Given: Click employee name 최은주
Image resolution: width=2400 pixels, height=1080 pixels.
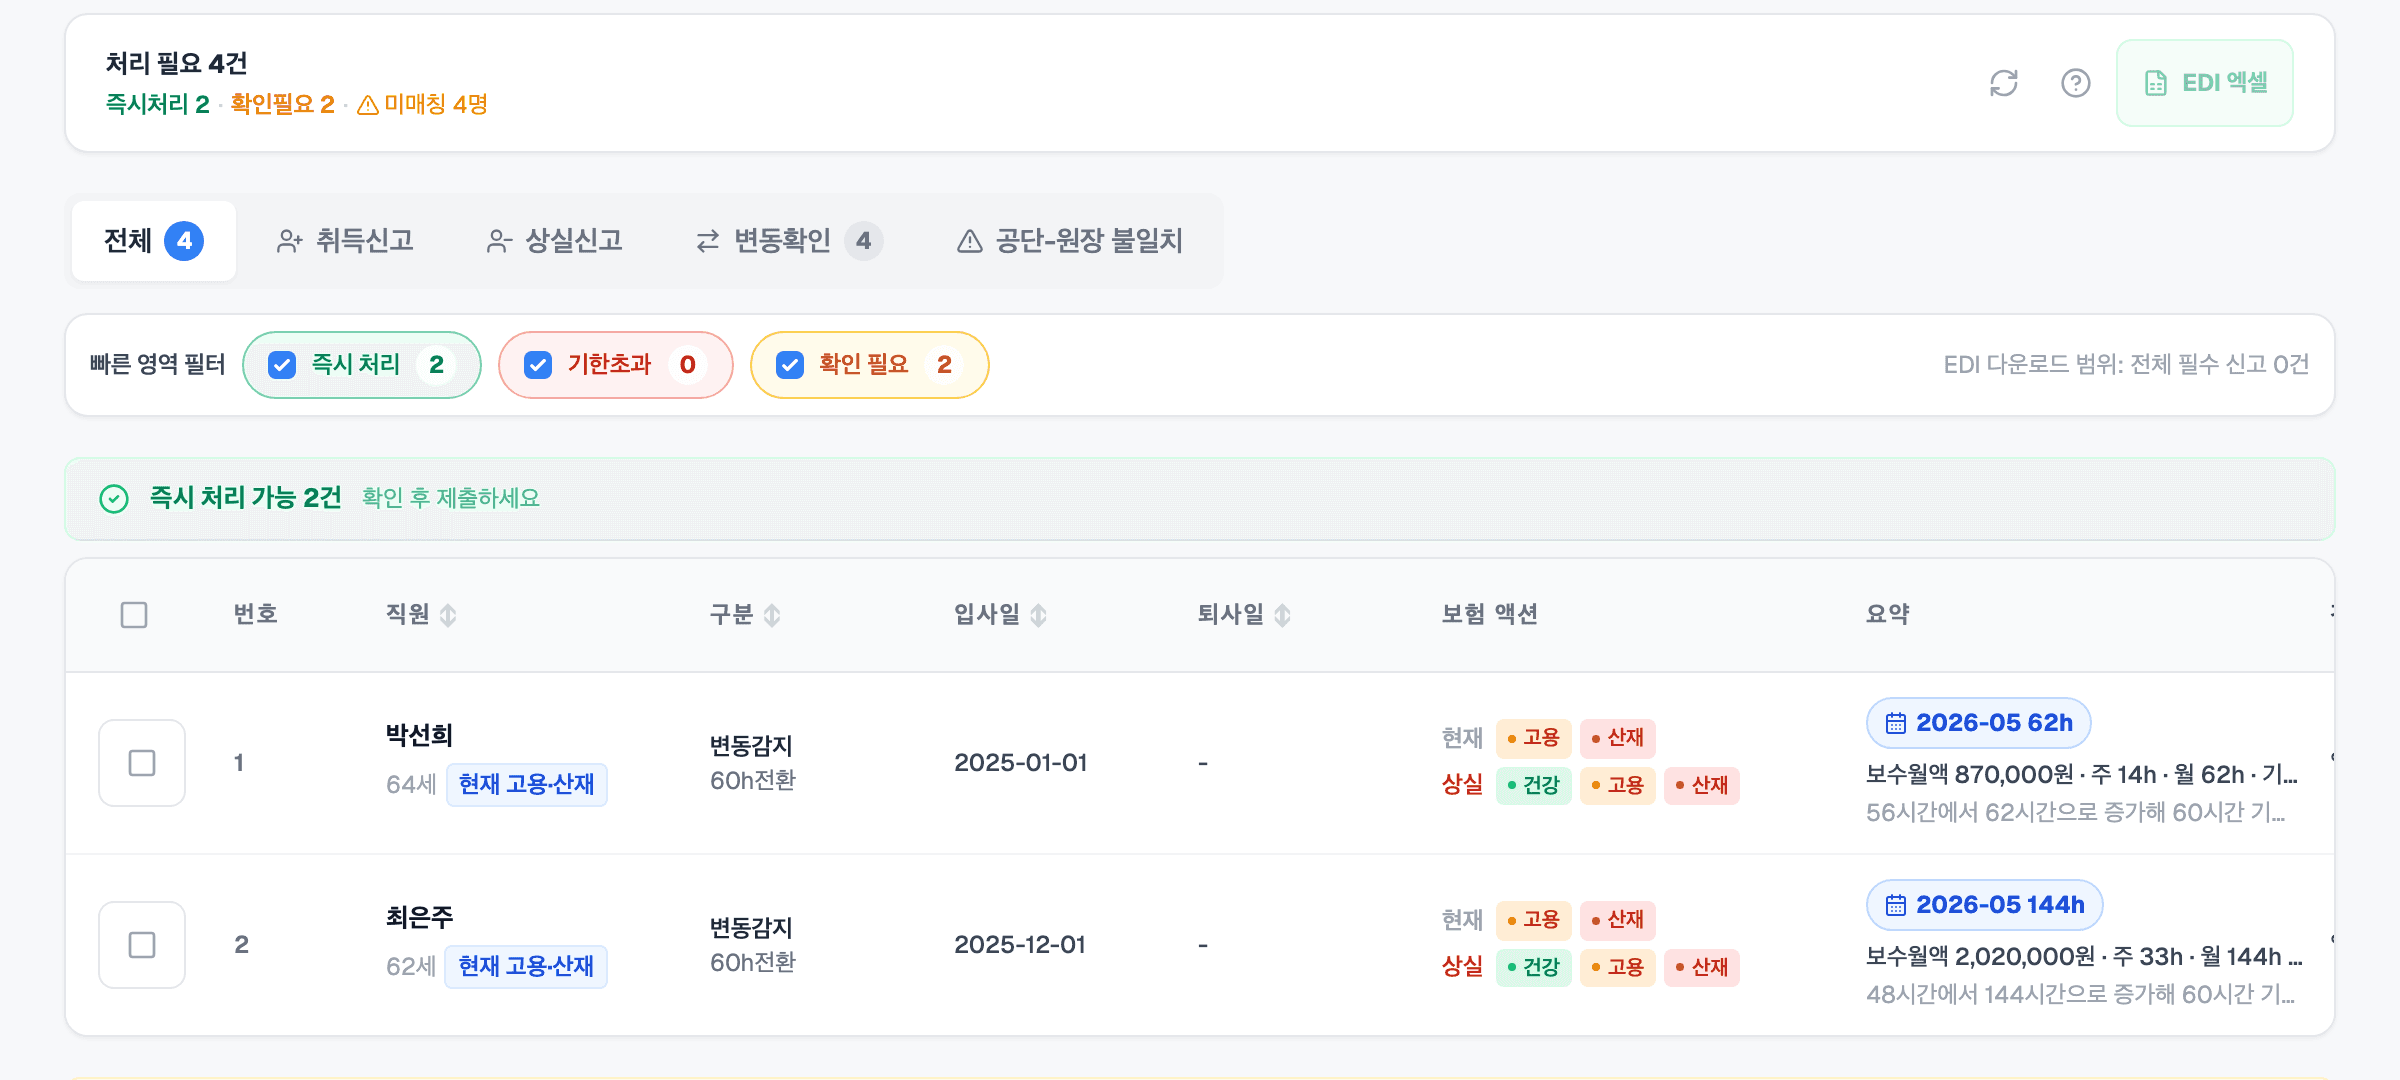Looking at the screenshot, I should (420, 917).
